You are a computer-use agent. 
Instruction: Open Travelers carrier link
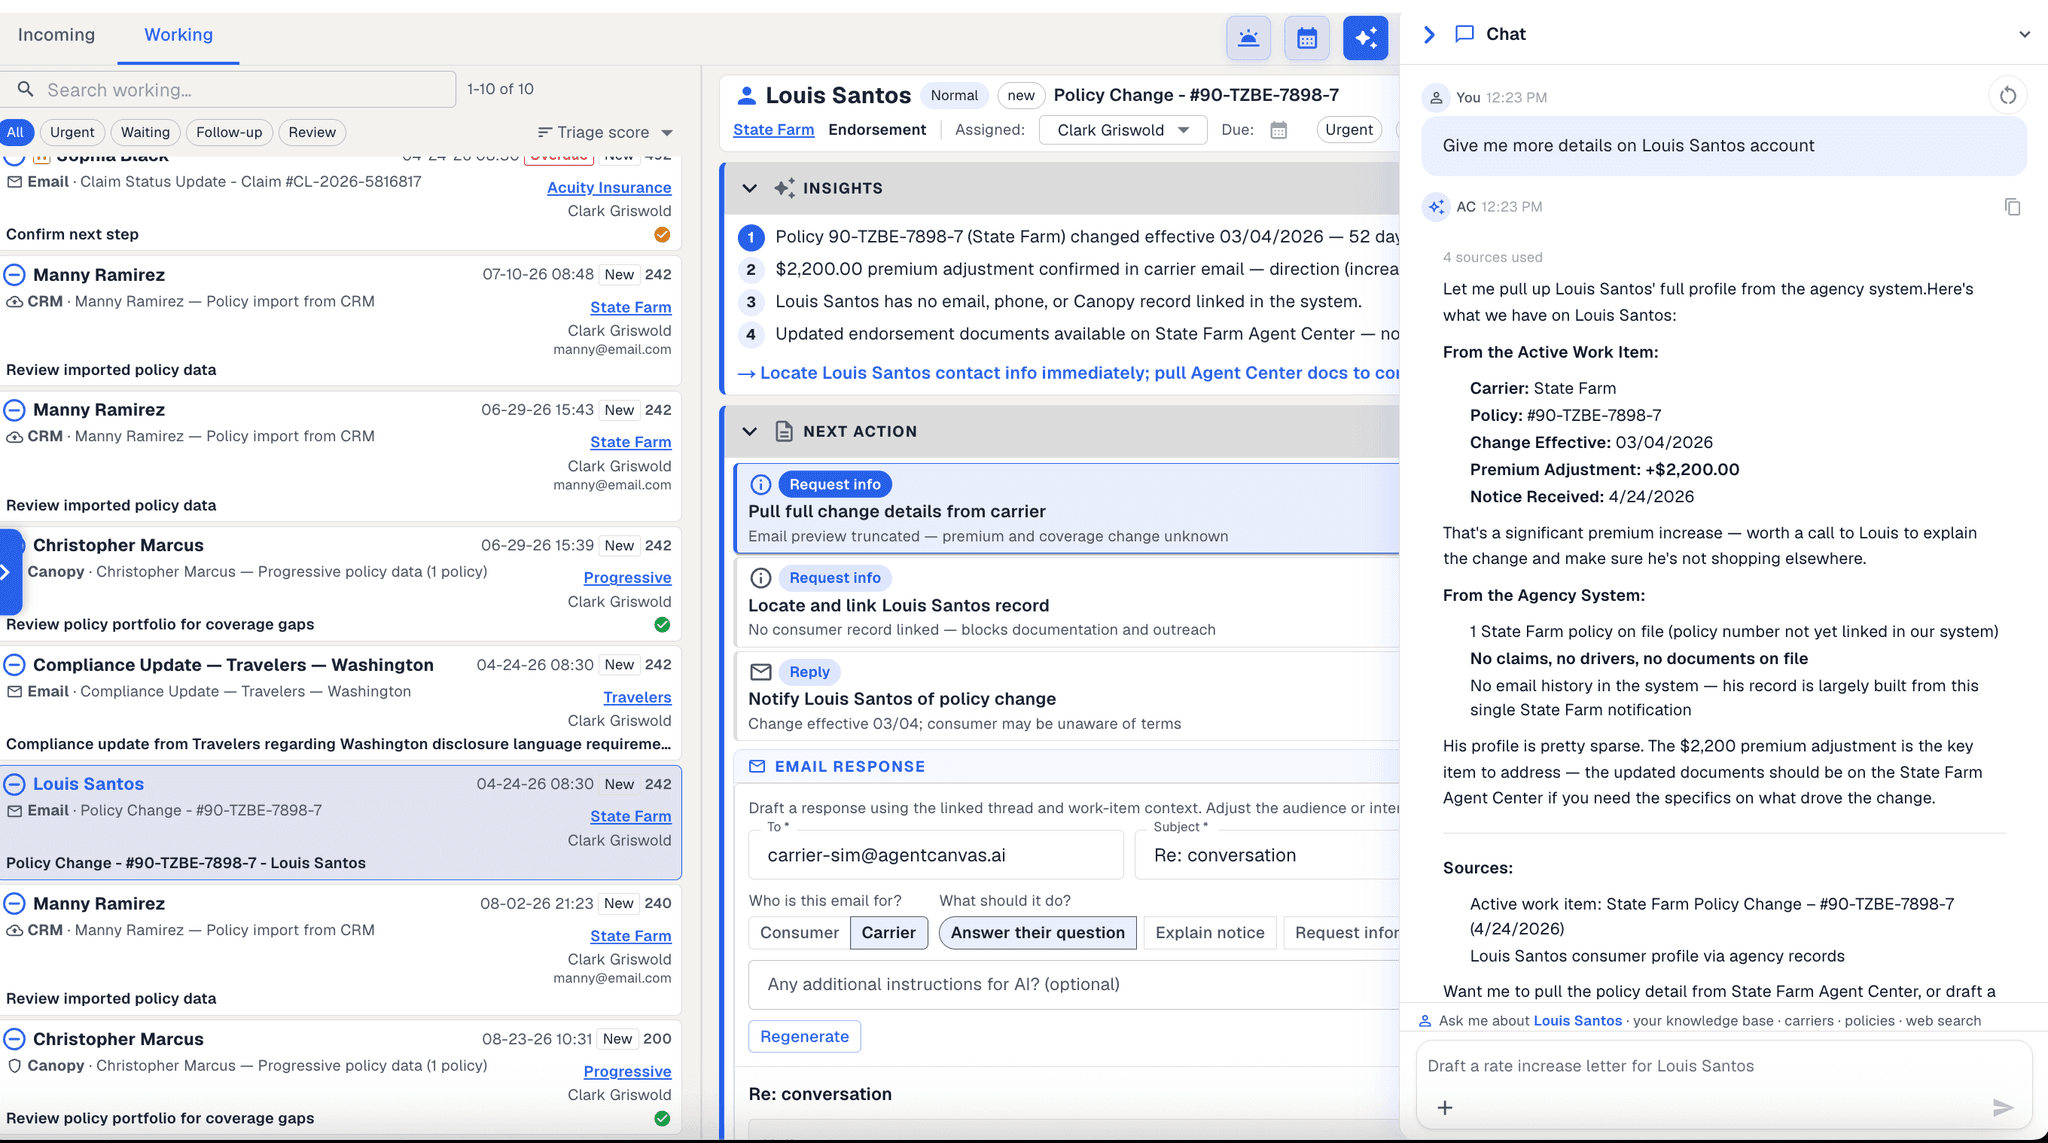pos(637,698)
